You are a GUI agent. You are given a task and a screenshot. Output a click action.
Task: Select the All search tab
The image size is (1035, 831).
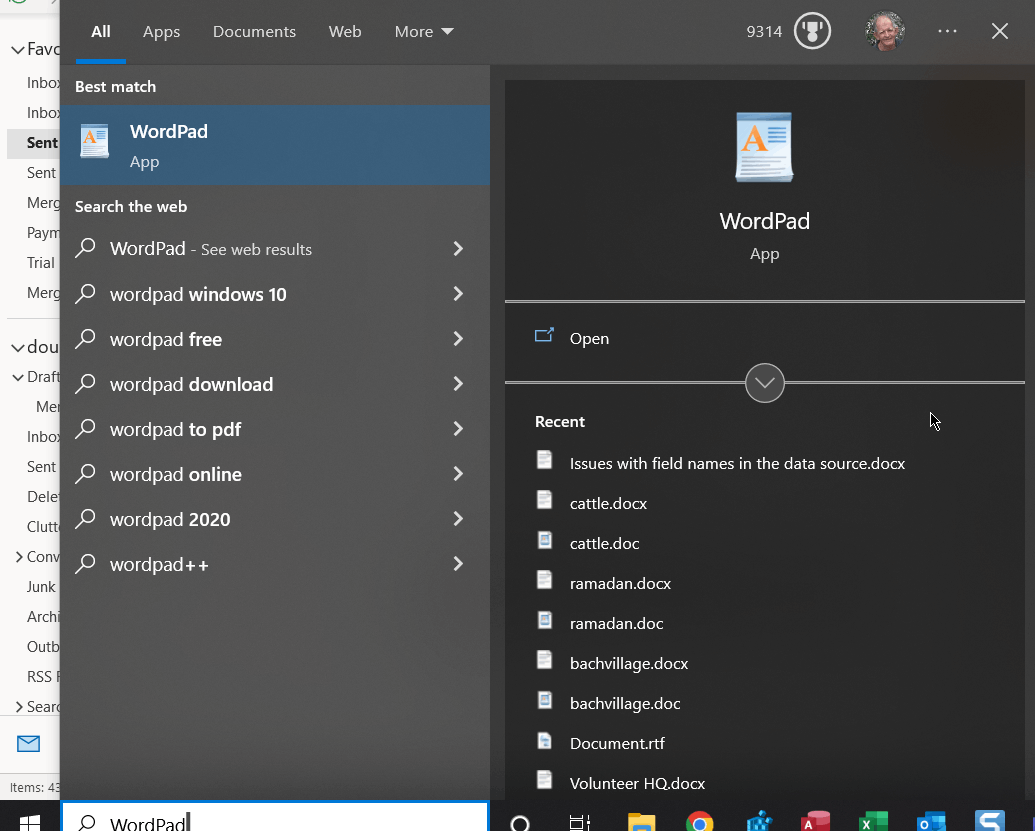click(x=100, y=32)
